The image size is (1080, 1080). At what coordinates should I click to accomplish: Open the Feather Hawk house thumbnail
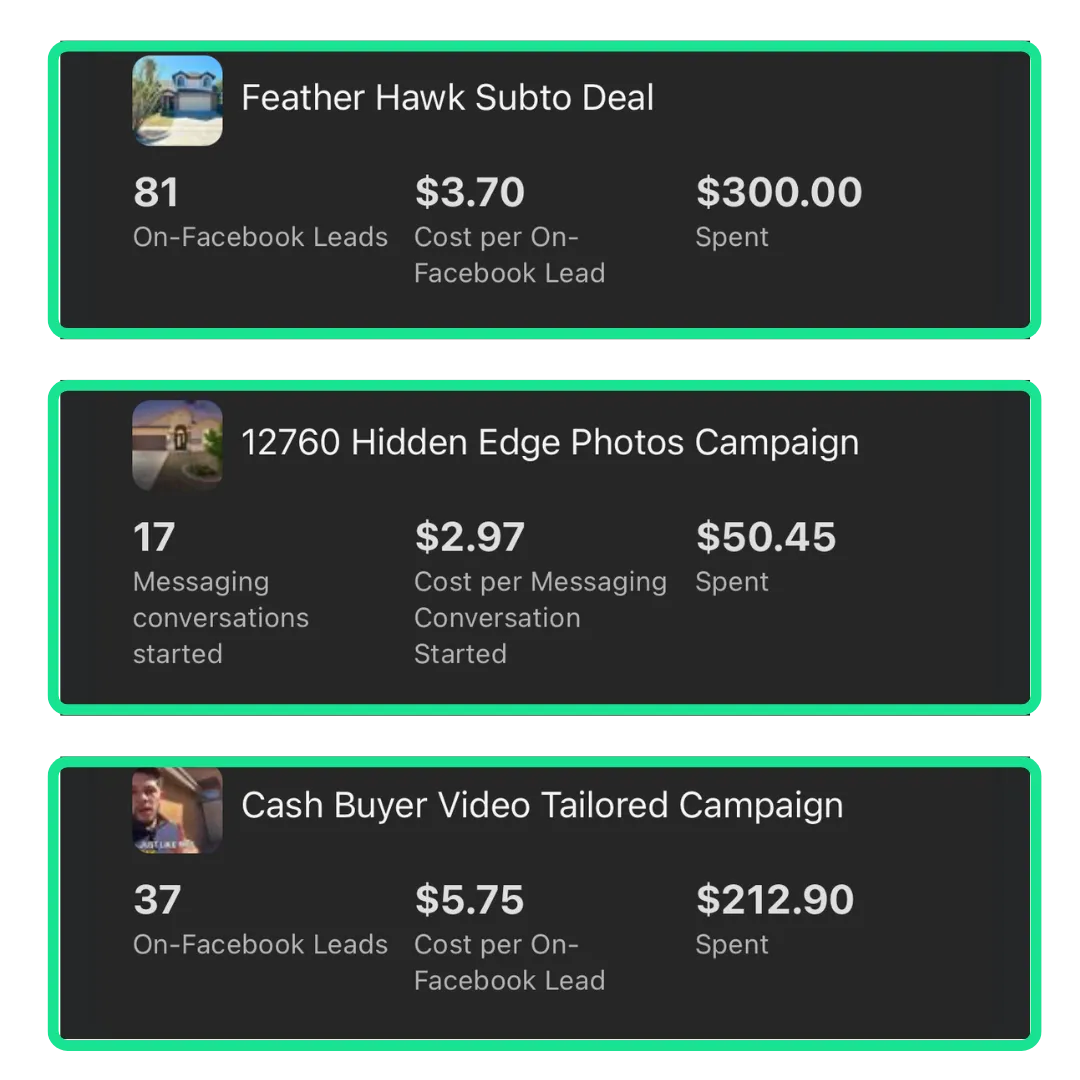pos(177,101)
